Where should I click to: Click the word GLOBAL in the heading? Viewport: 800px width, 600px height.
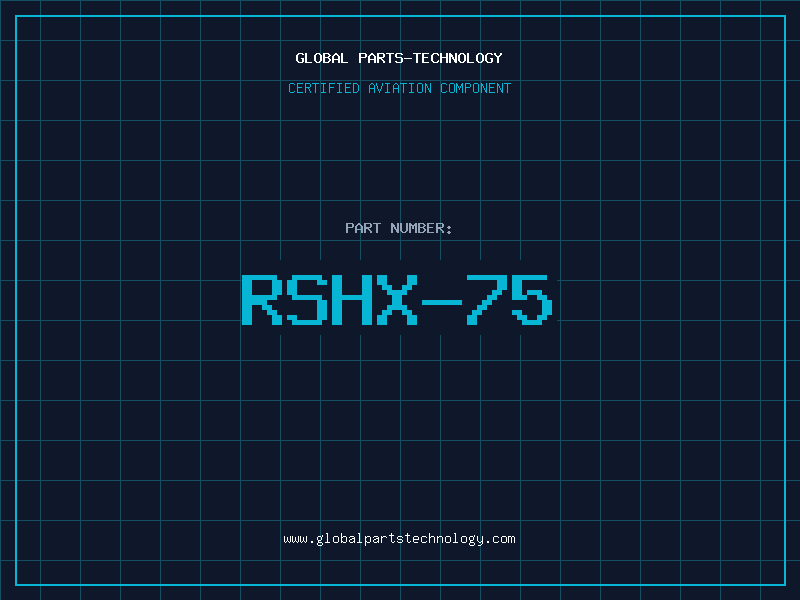pos(321,58)
